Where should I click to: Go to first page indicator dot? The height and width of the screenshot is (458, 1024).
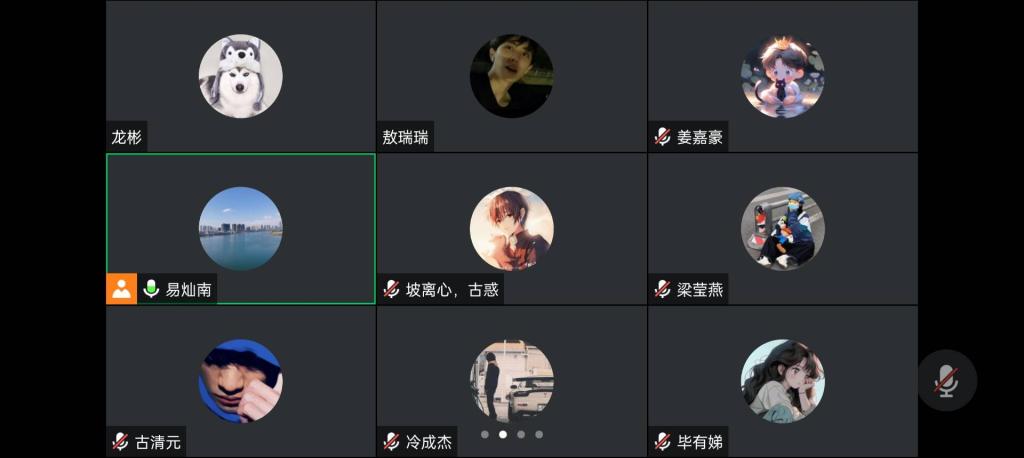485,434
